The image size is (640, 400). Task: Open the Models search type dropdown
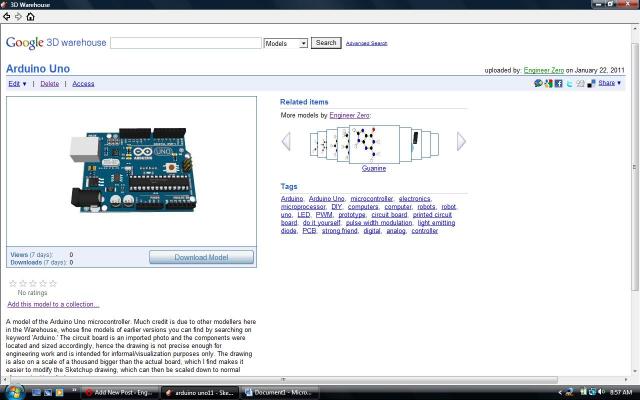286,43
